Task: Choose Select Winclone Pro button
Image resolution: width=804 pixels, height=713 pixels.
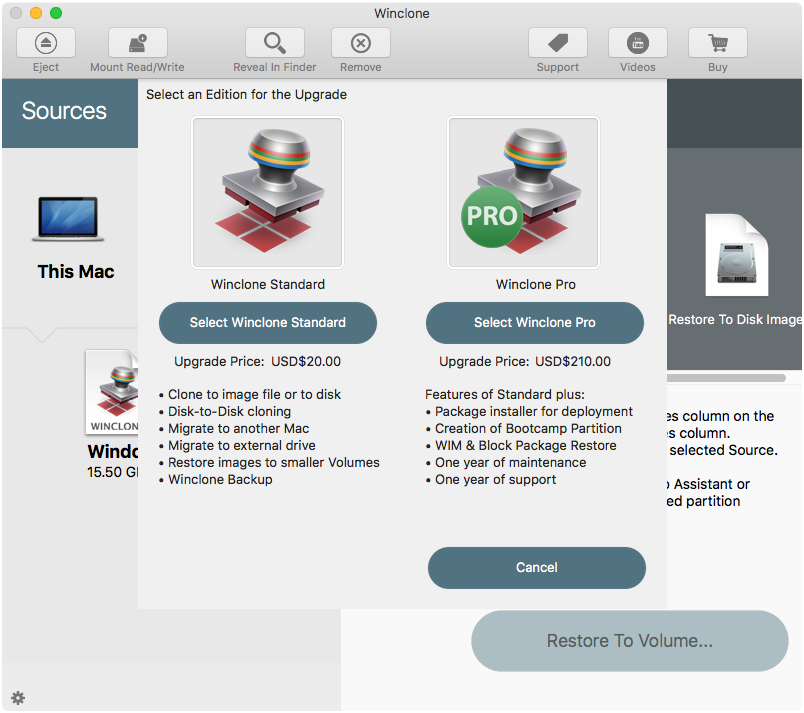Action: (535, 322)
